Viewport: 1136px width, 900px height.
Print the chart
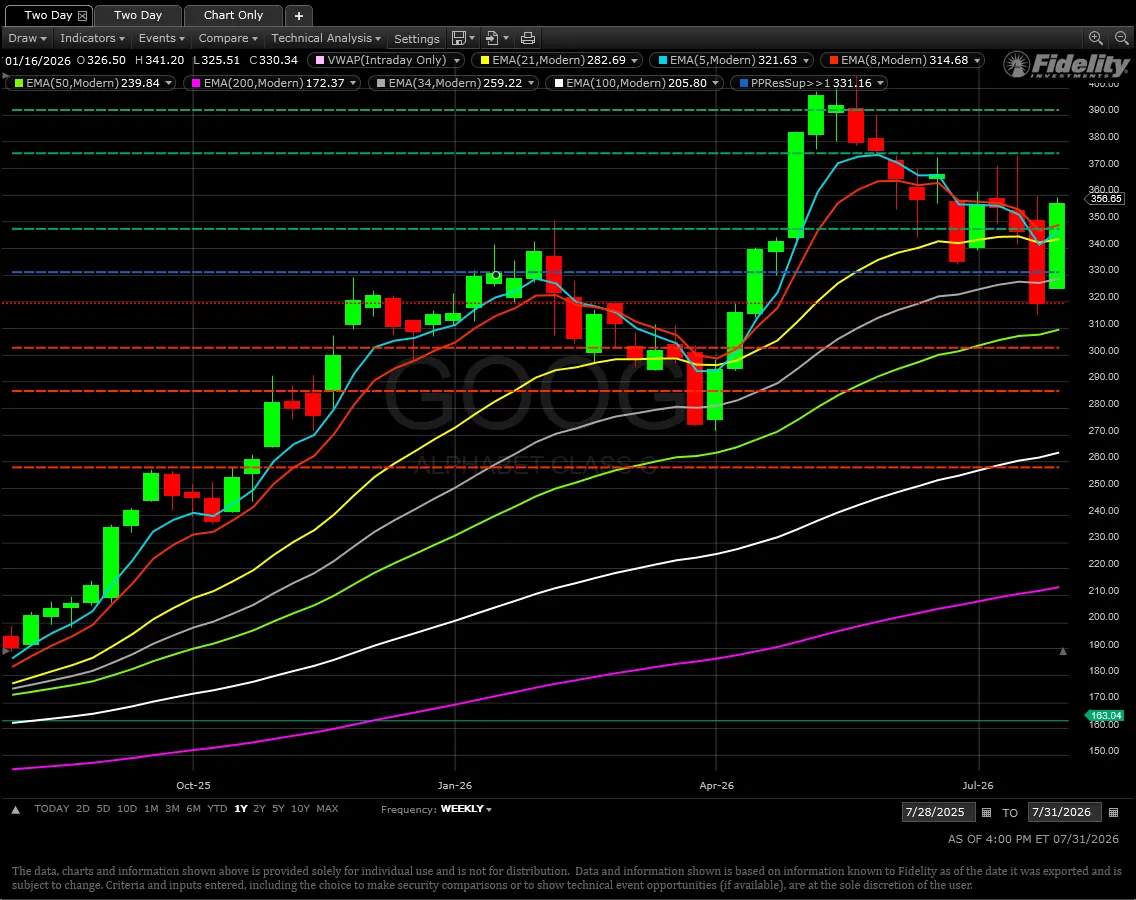click(x=528, y=38)
